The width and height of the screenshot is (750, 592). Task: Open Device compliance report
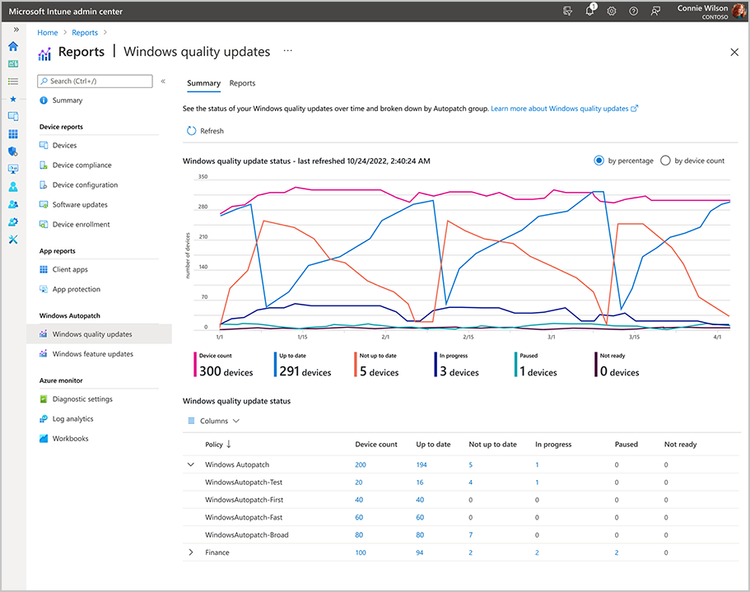point(82,165)
